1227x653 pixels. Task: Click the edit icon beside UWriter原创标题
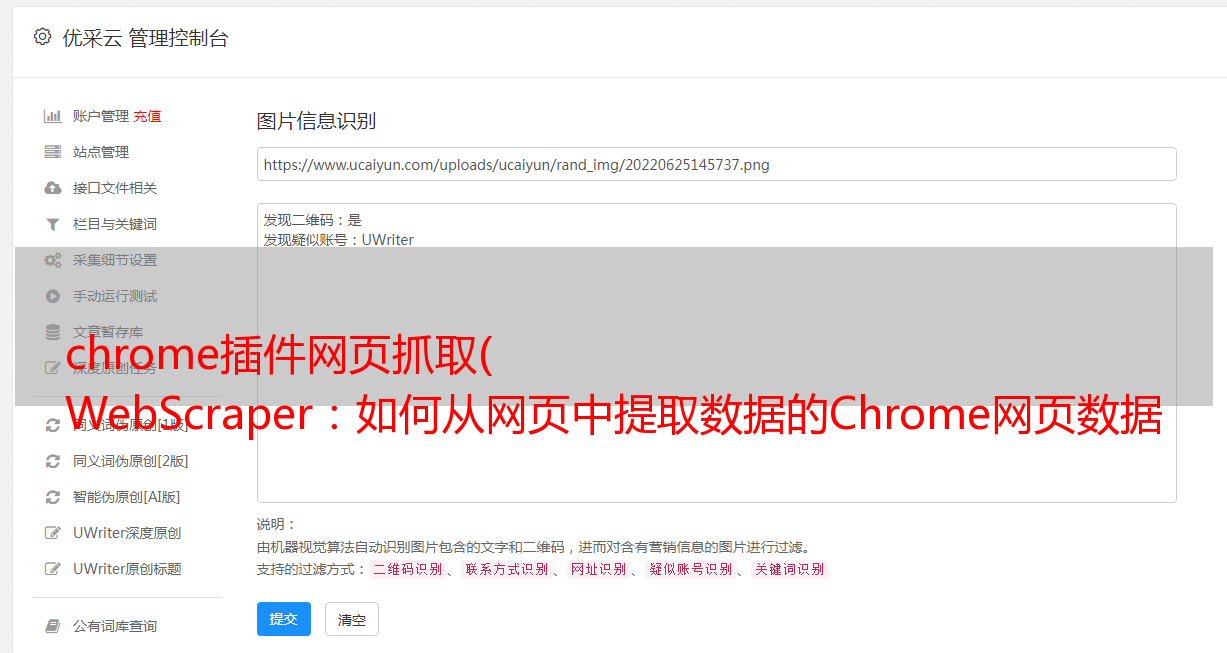[x=53, y=569]
